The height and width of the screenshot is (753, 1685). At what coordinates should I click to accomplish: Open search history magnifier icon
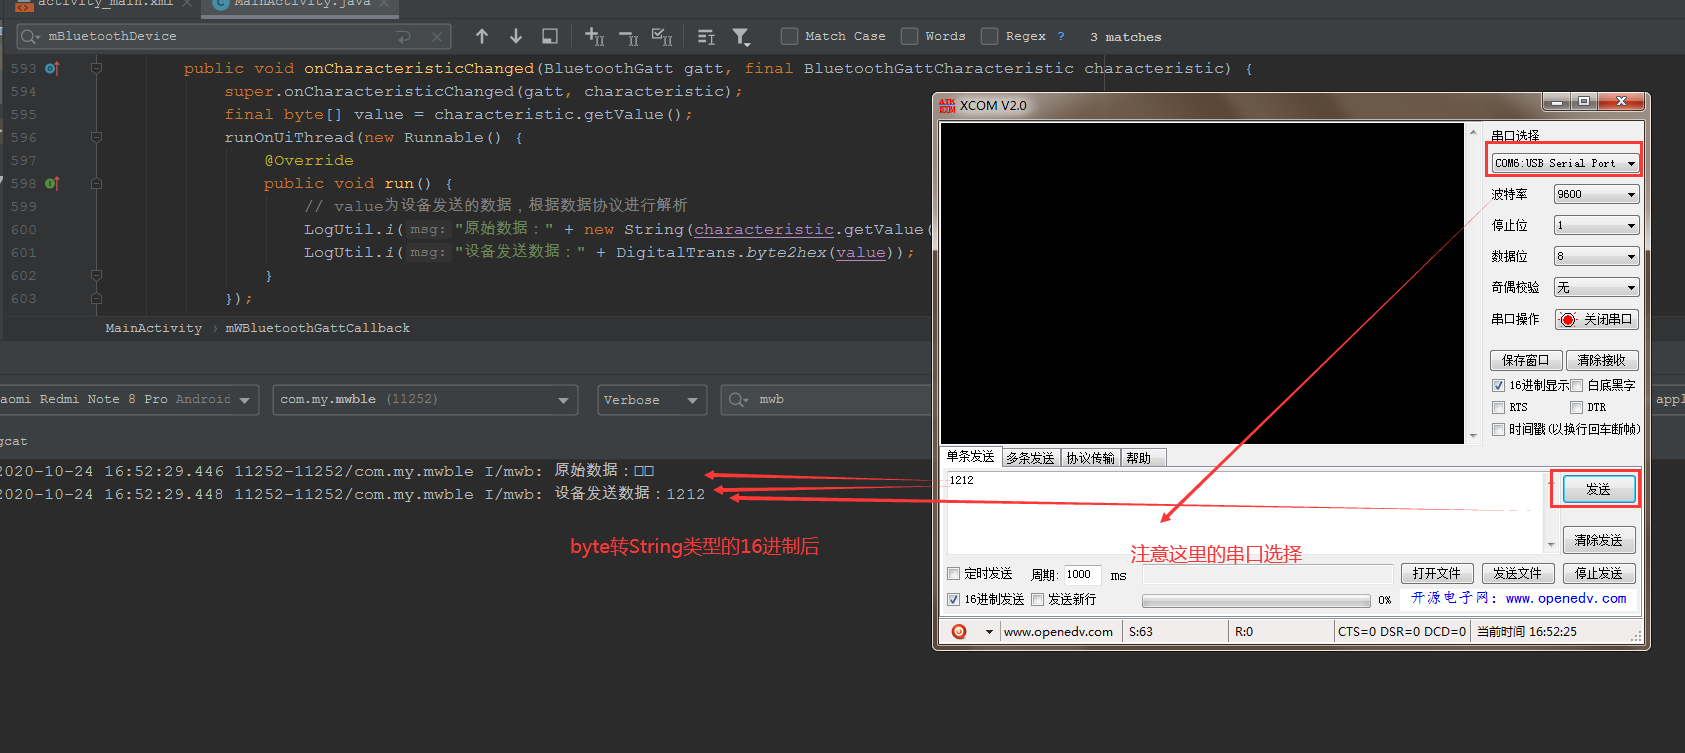click(x=30, y=36)
